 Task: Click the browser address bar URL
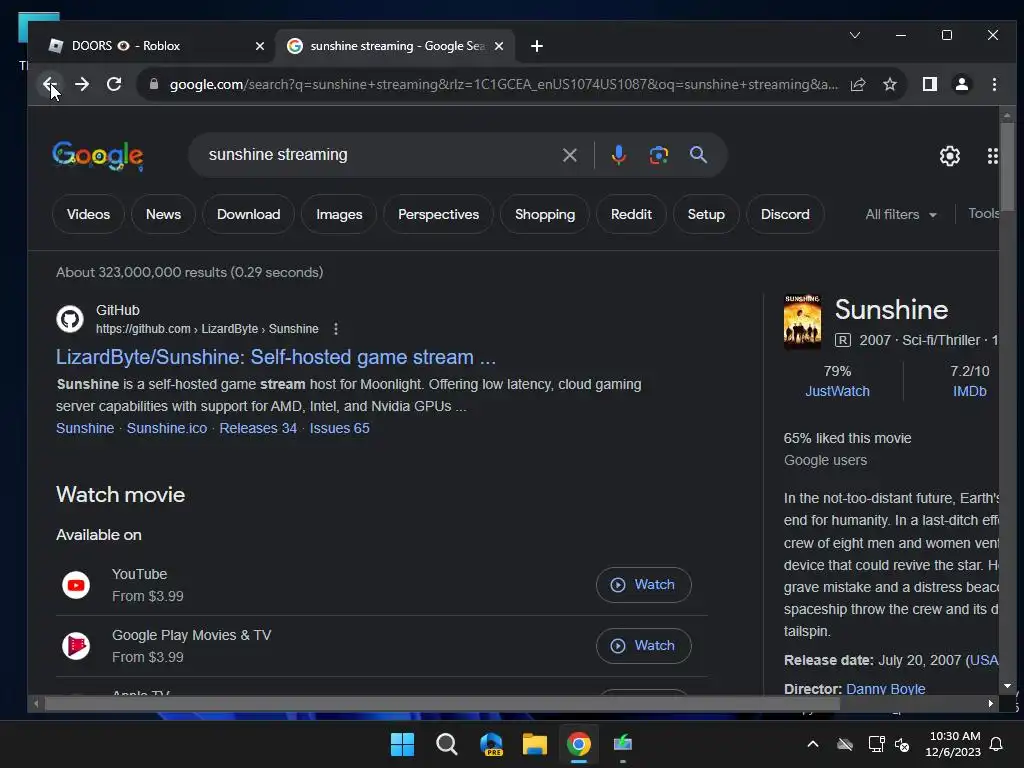click(x=503, y=84)
